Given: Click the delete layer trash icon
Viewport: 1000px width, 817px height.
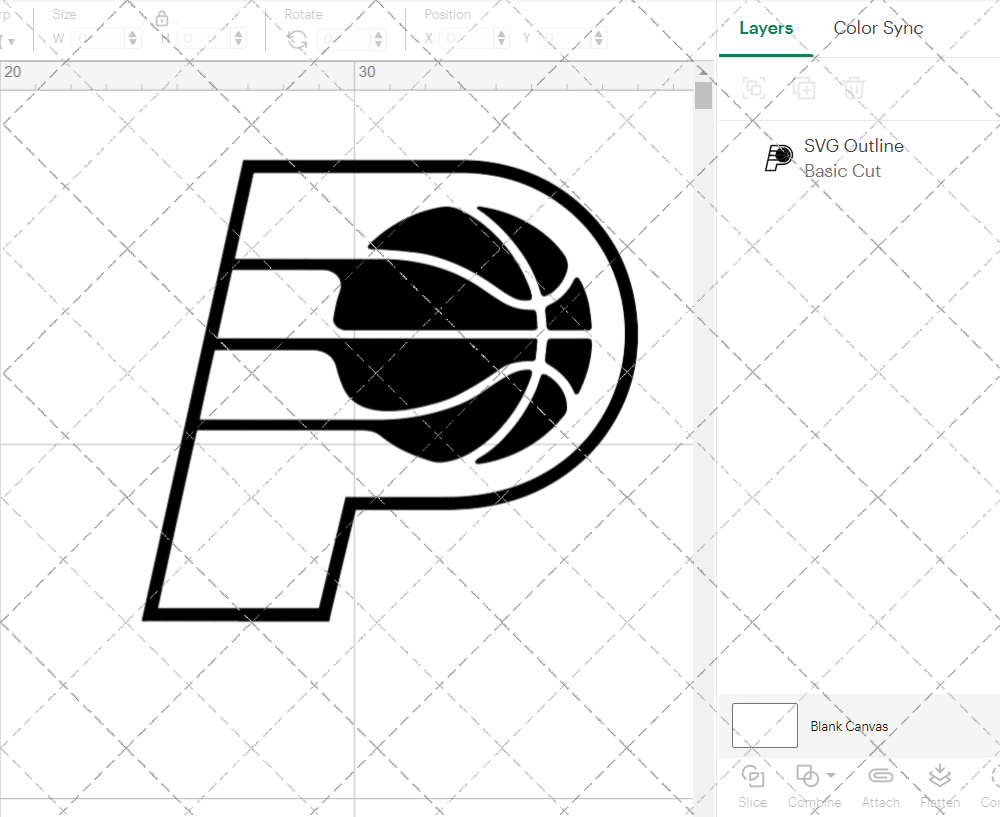Looking at the screenshot, I should click(x=853, y=88).
